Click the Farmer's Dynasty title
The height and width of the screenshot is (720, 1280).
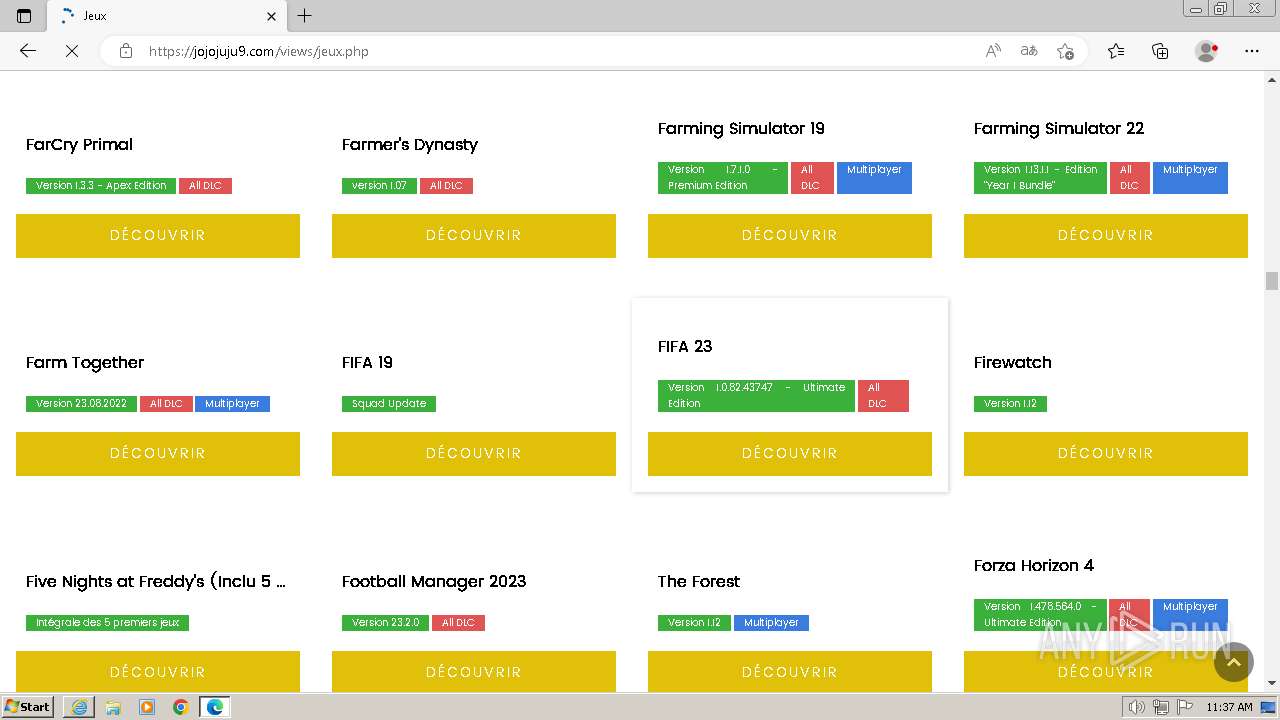(x=410, y=145)
